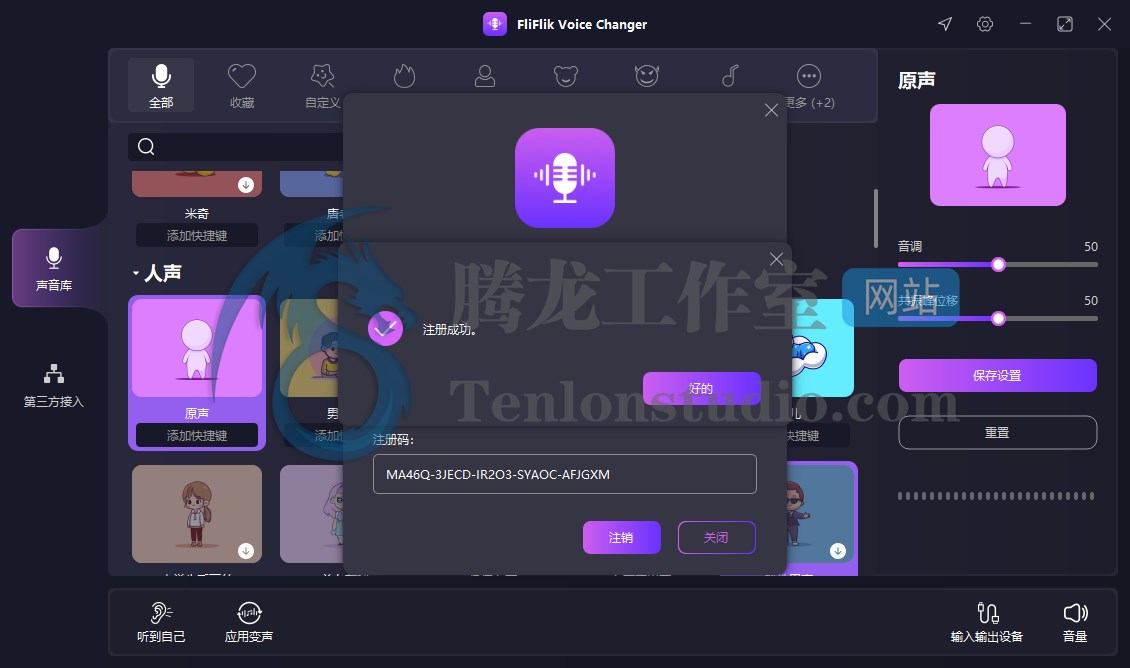Open the 音量 volume control
The width and height of the screenshot is (1130, 668).
pyautogui.click(x=1075, y=623)
